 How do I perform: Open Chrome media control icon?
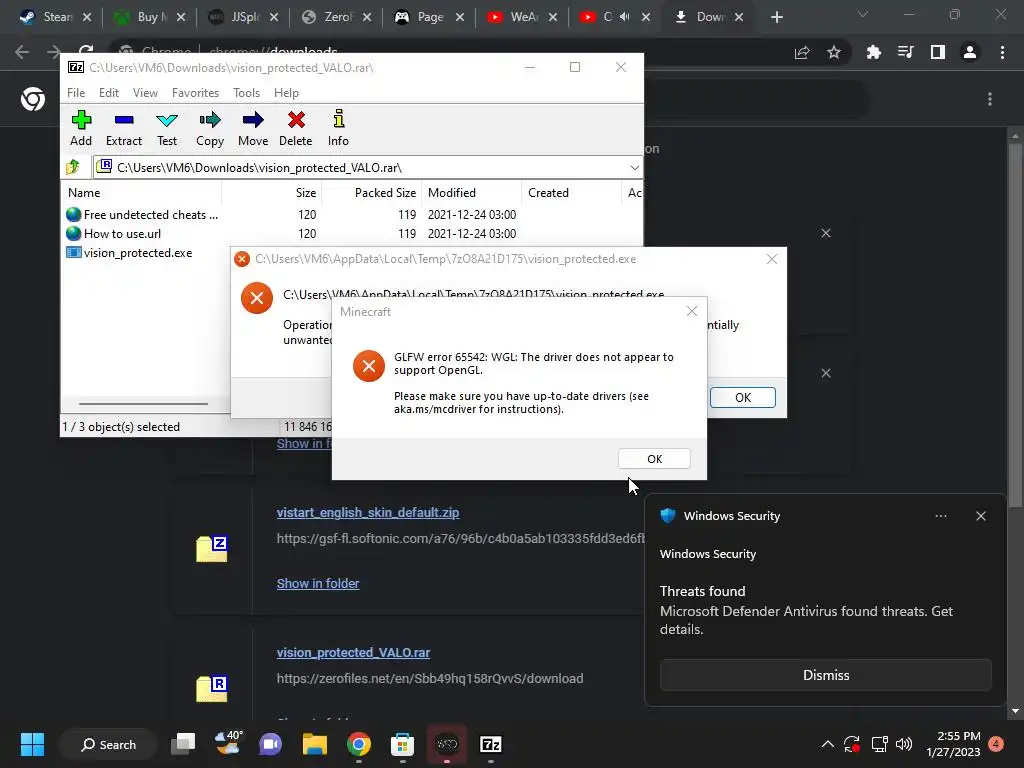(x=905, y=52)
